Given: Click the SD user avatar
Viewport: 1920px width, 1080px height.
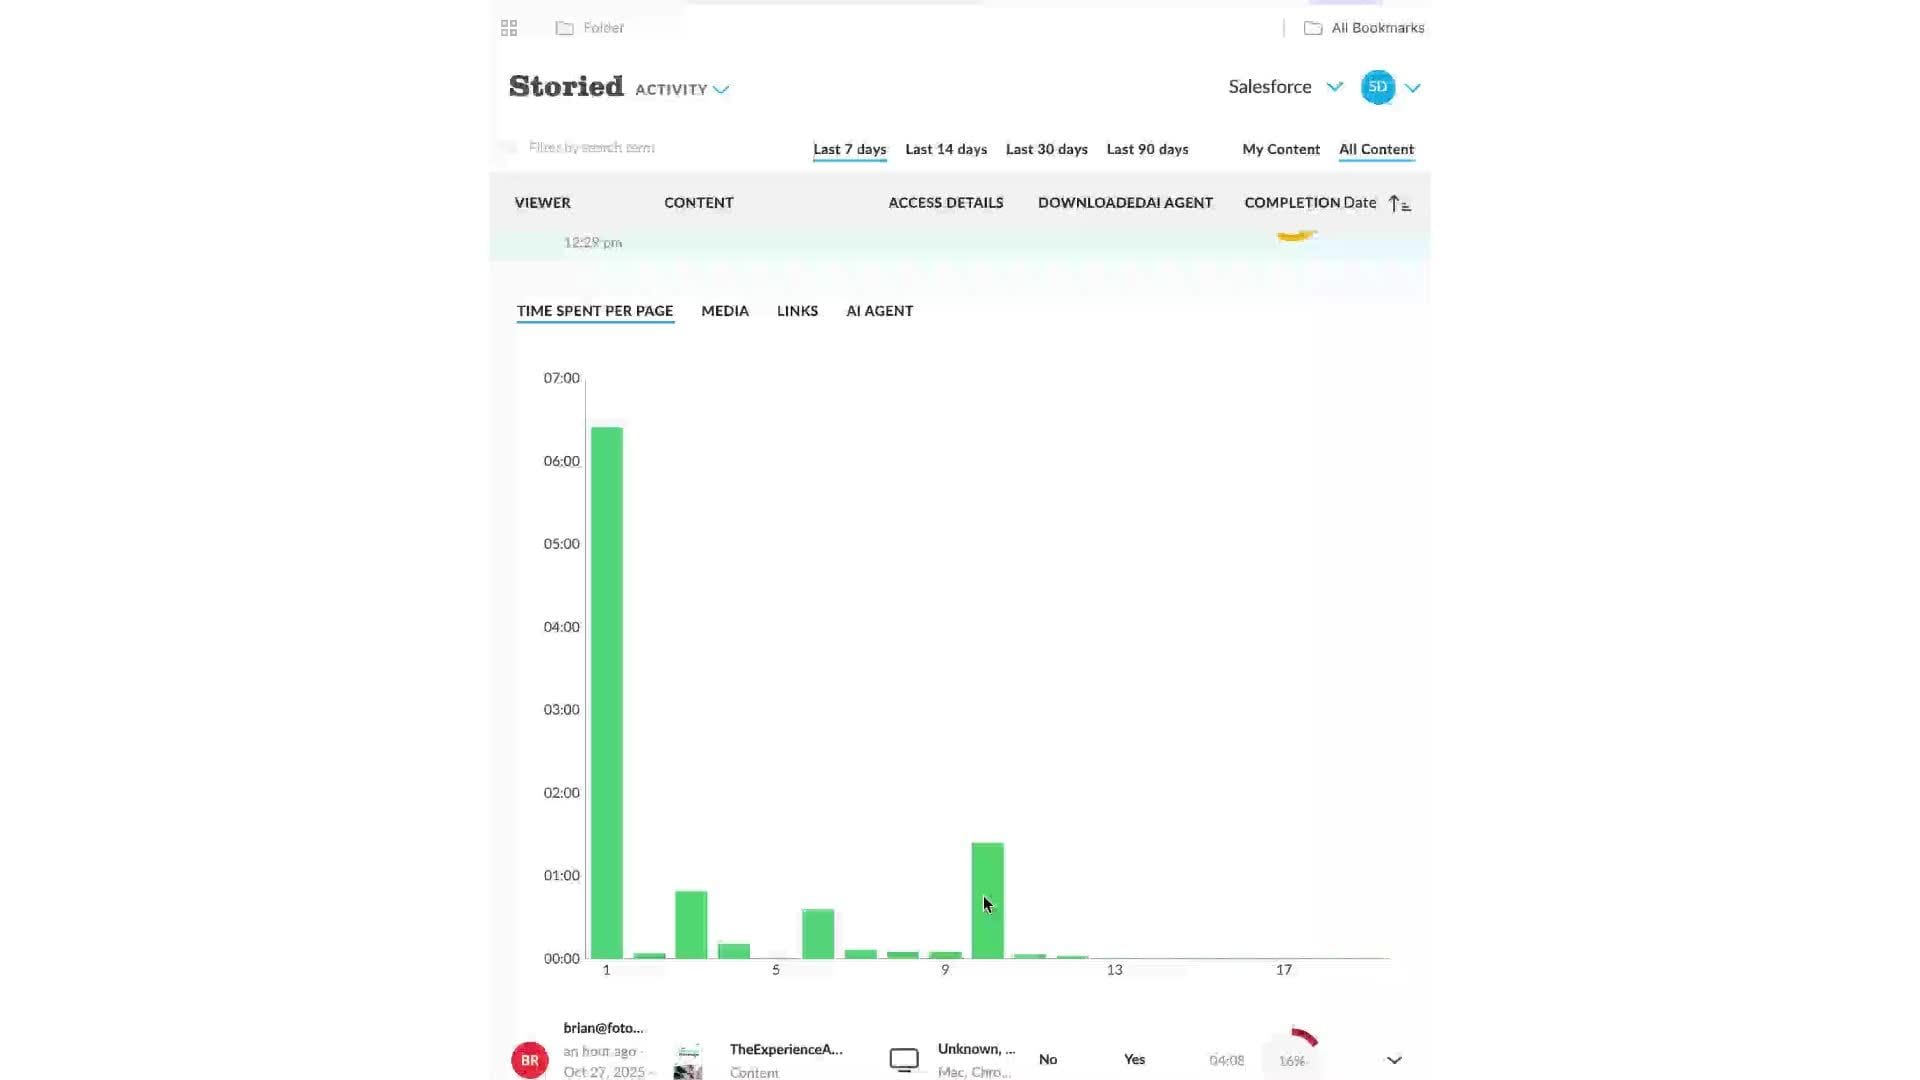Looking at the screenshot, I should [x=1377, y=87].
